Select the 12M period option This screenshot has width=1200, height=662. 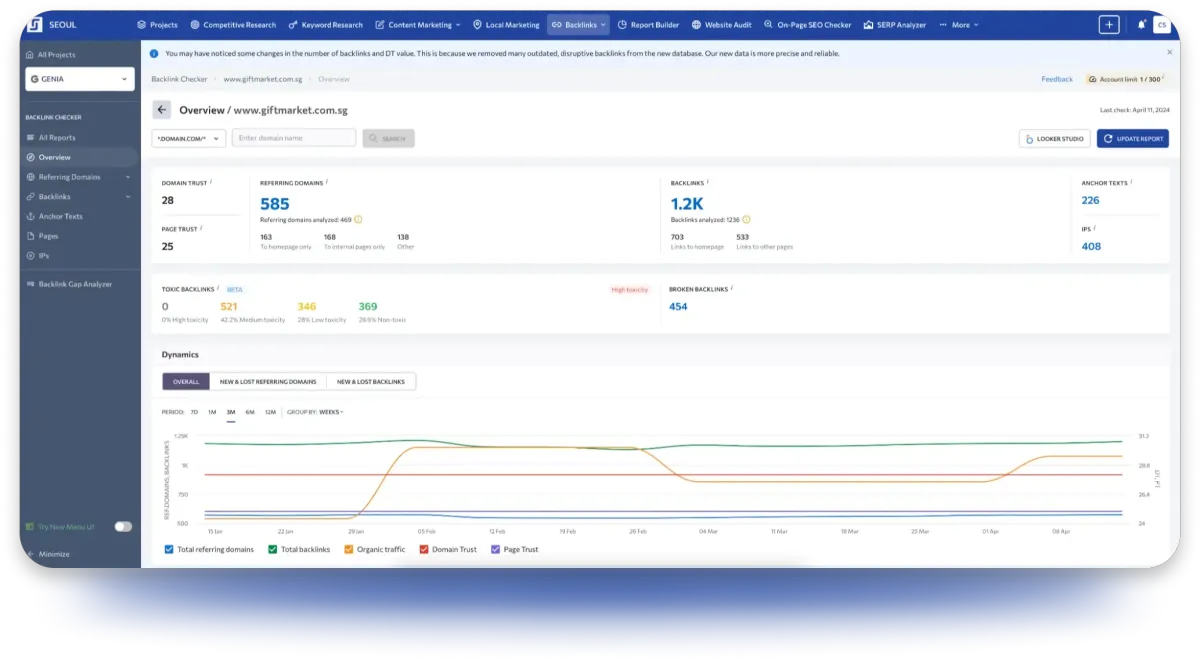[x=270, y=412]
